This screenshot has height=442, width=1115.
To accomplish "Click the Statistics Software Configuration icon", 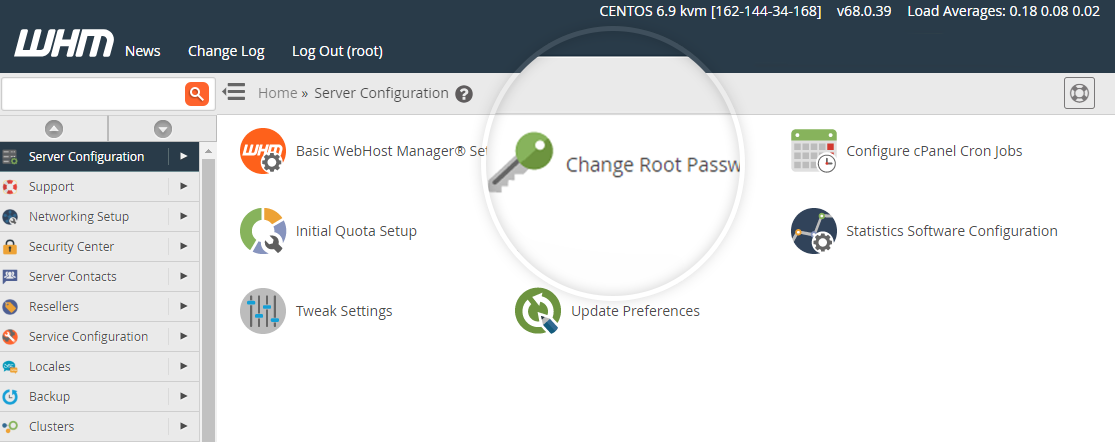I will pyautogui.click(x=813, y=231).
